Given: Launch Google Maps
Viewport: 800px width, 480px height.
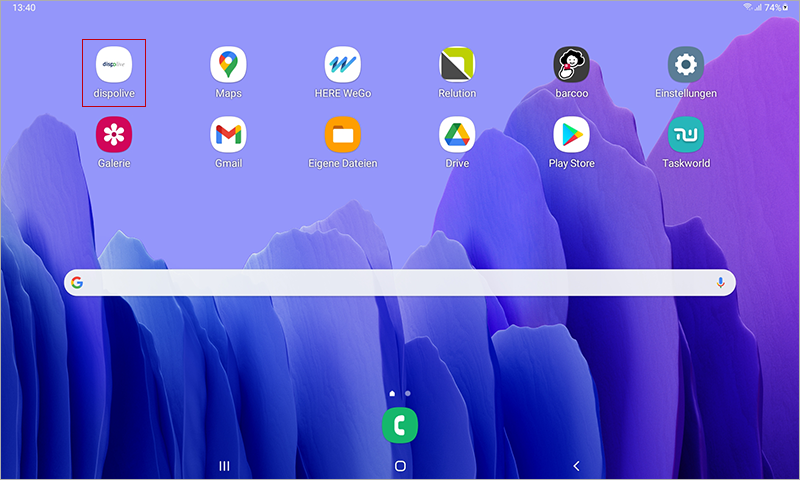Looking at the screenshot, I should point(228,65).
